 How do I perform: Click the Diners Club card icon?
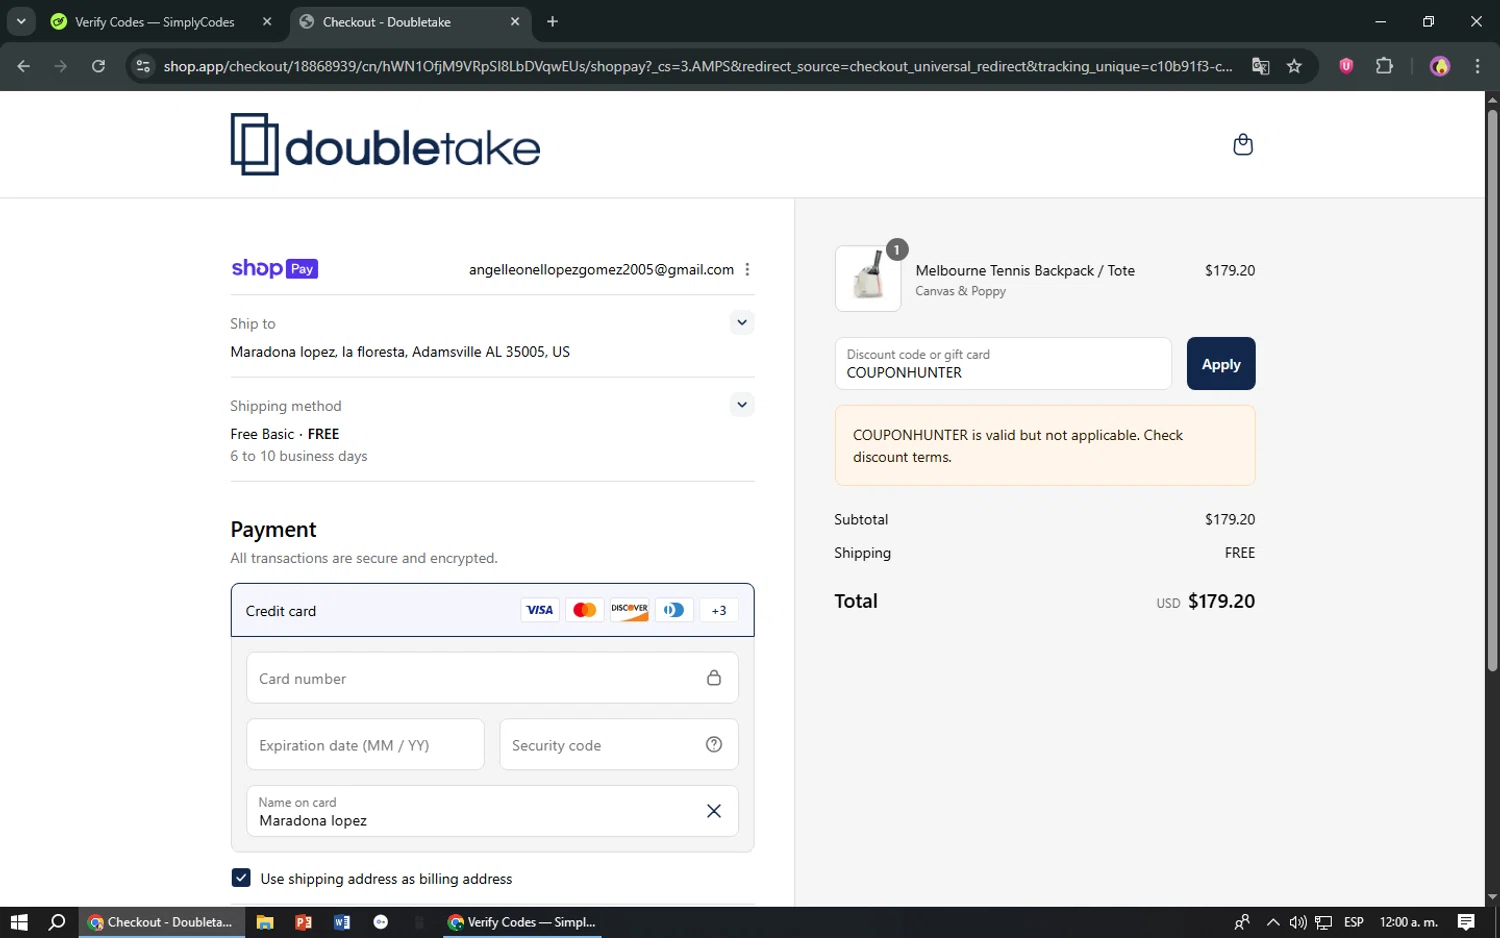point(674,610)
